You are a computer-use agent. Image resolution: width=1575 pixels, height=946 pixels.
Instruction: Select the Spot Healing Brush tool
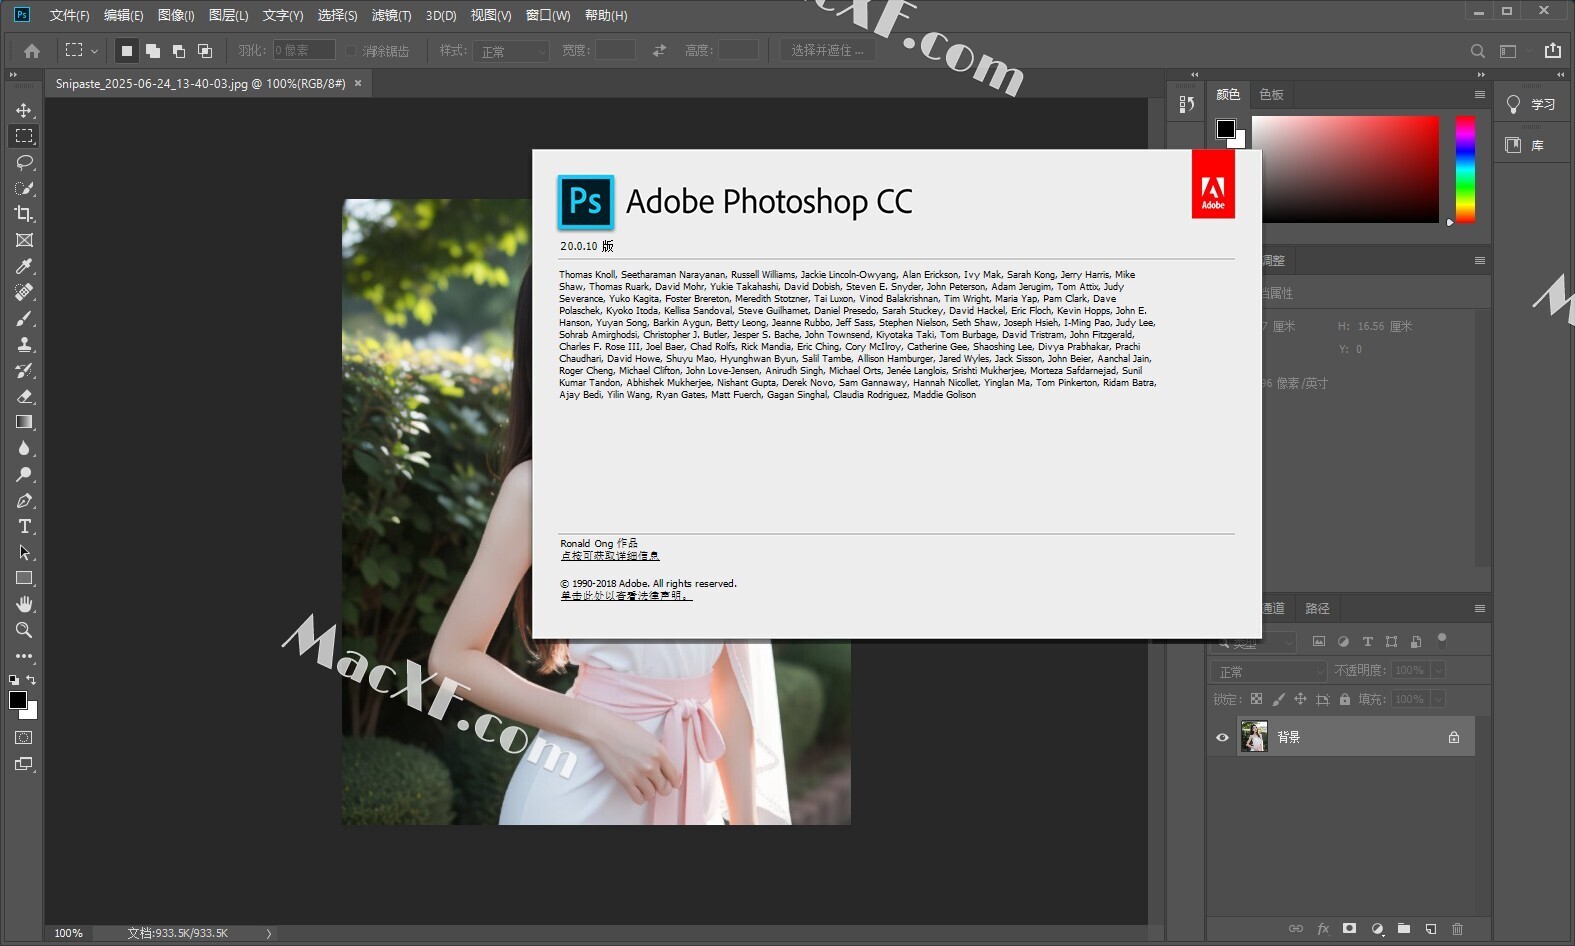tap(24, 292)
